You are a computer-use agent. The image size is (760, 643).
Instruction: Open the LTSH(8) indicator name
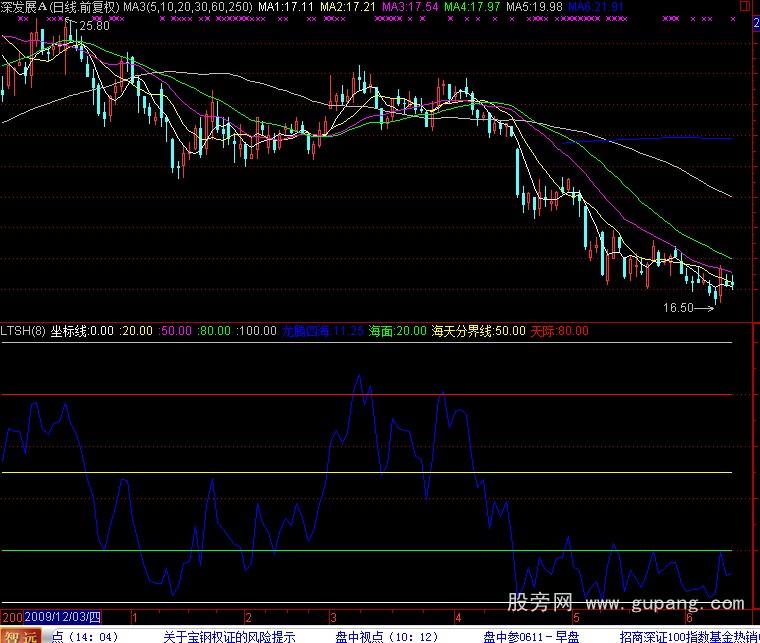point(23,331)
